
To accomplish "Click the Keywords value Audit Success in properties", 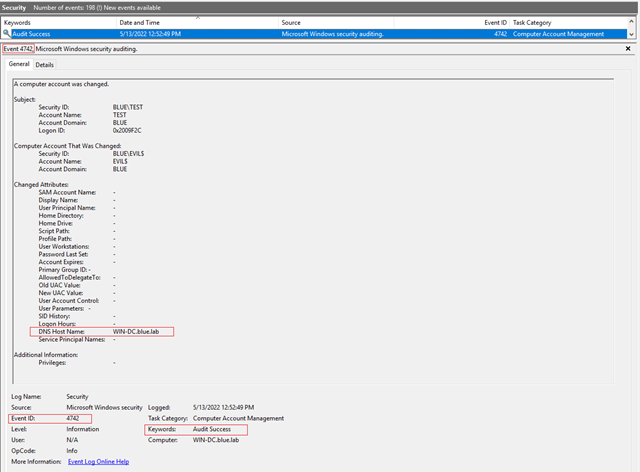I will (212, 429).
